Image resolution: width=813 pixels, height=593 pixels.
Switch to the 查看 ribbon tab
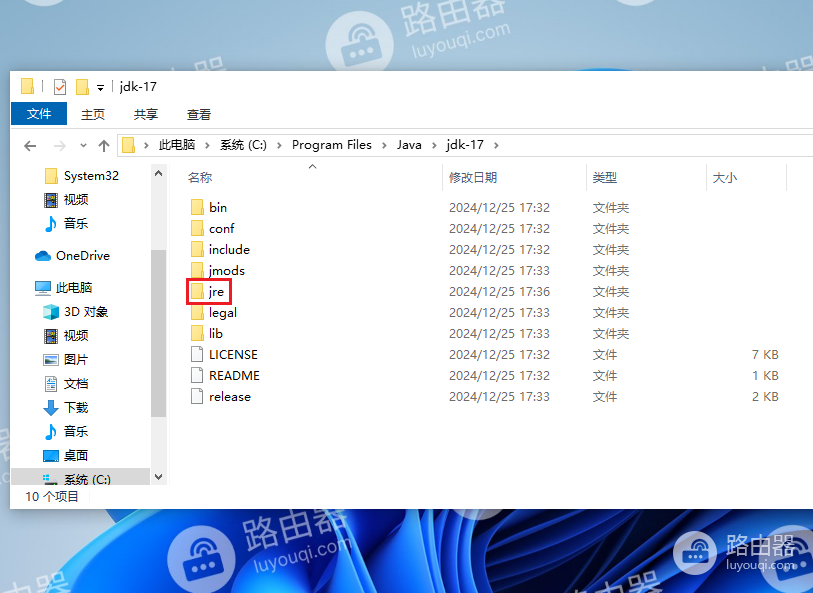199,114
